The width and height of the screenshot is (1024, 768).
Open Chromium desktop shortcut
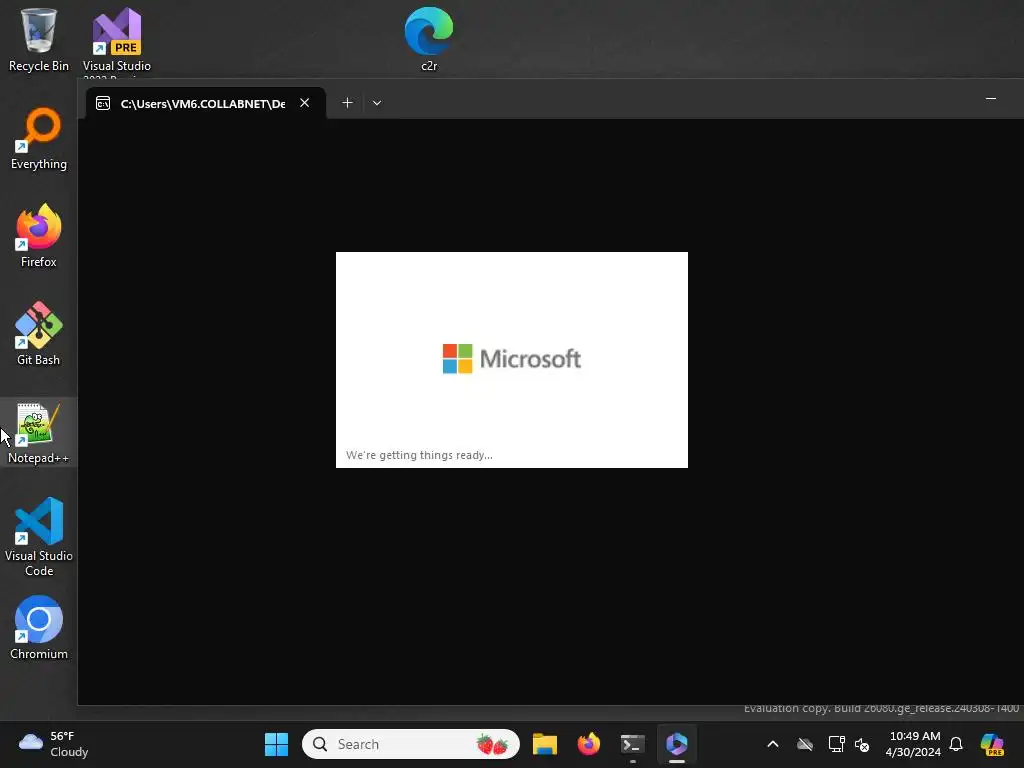coord(39,627)
